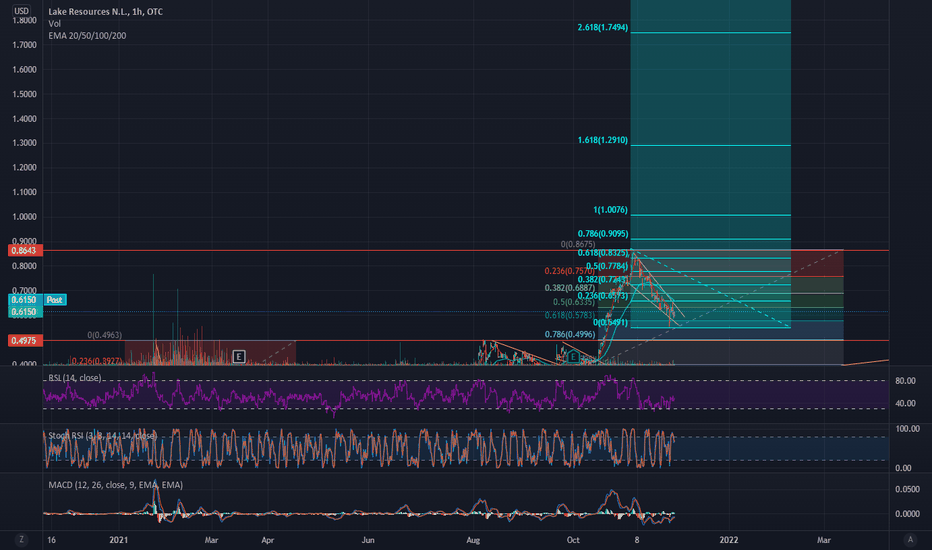
Task: Click the Z timezone button
Action: coord(21,540)
